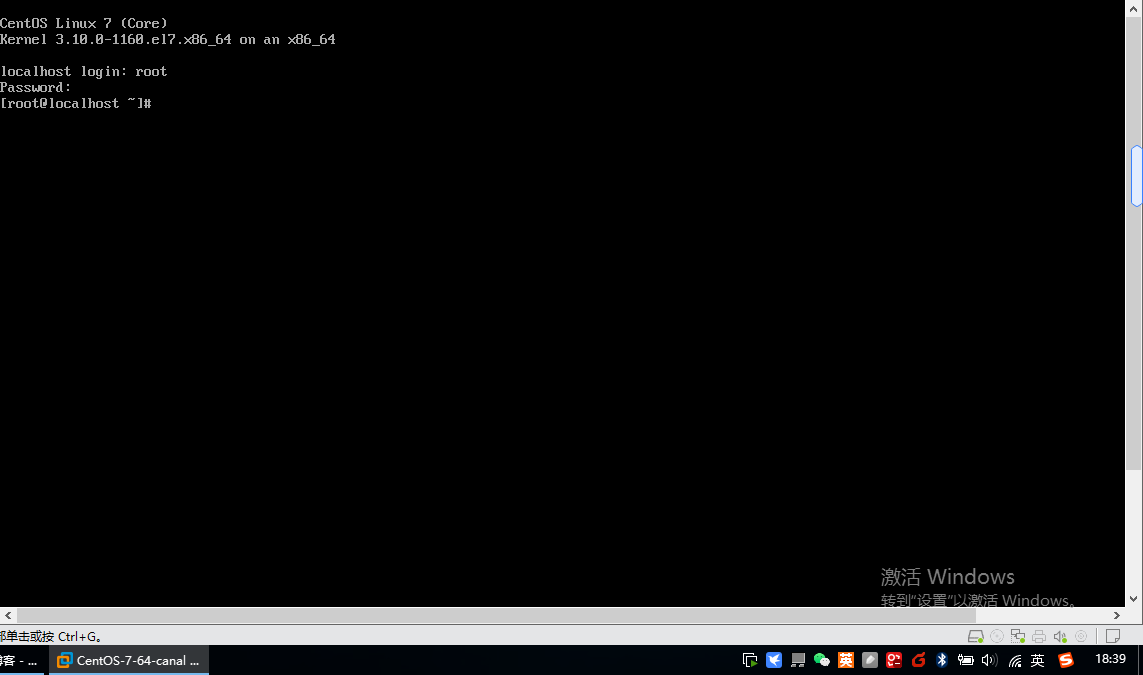The width and height of the screenshot is (1143, 675).
Task: Open the red contacts tray icon
Action: point(894,660)
